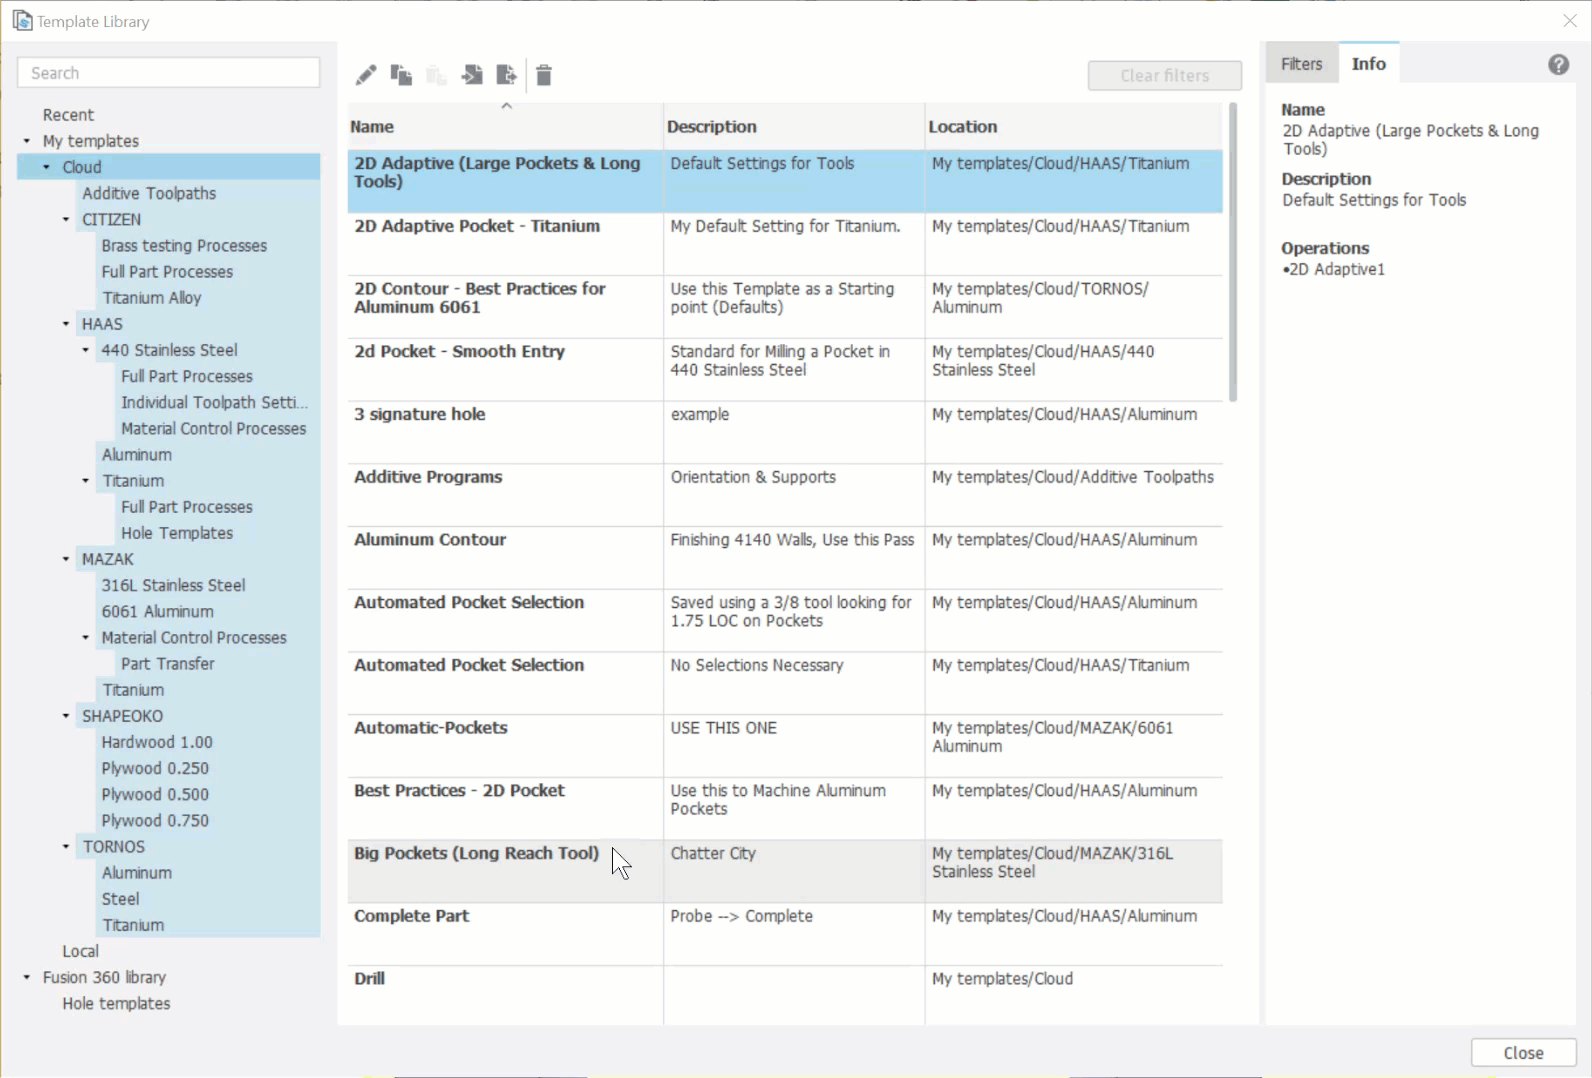Collapse the SHAPEOKO folder arrow
The height and width of the screenshot is (1078, 1592).
(x=66, y=716)
